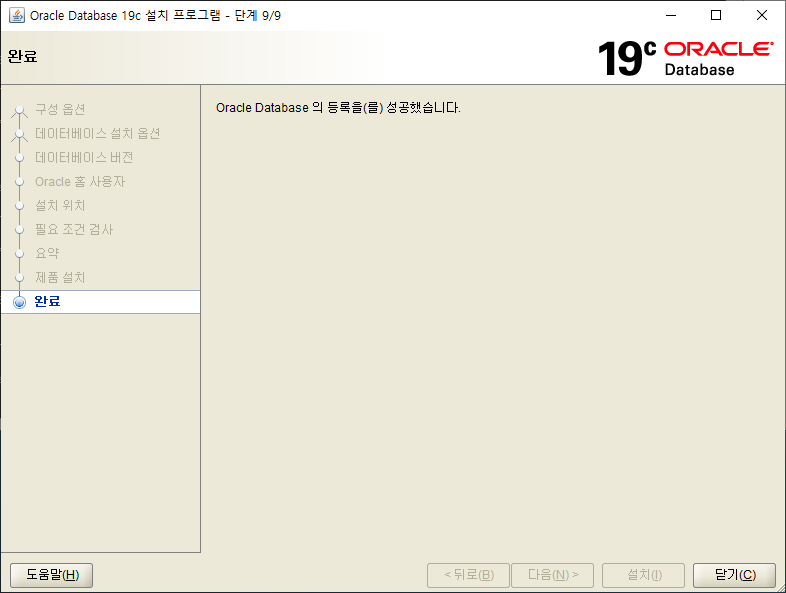Select the 제품 설치 step
786x593 pixels.
pos(60,278)
